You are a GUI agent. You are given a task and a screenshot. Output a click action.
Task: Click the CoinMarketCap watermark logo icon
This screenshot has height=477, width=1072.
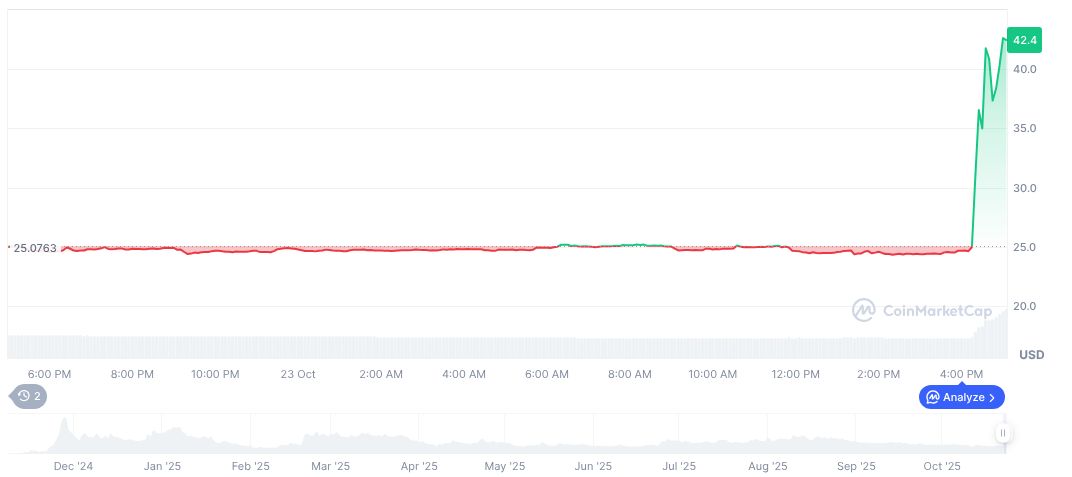(863, 311)
